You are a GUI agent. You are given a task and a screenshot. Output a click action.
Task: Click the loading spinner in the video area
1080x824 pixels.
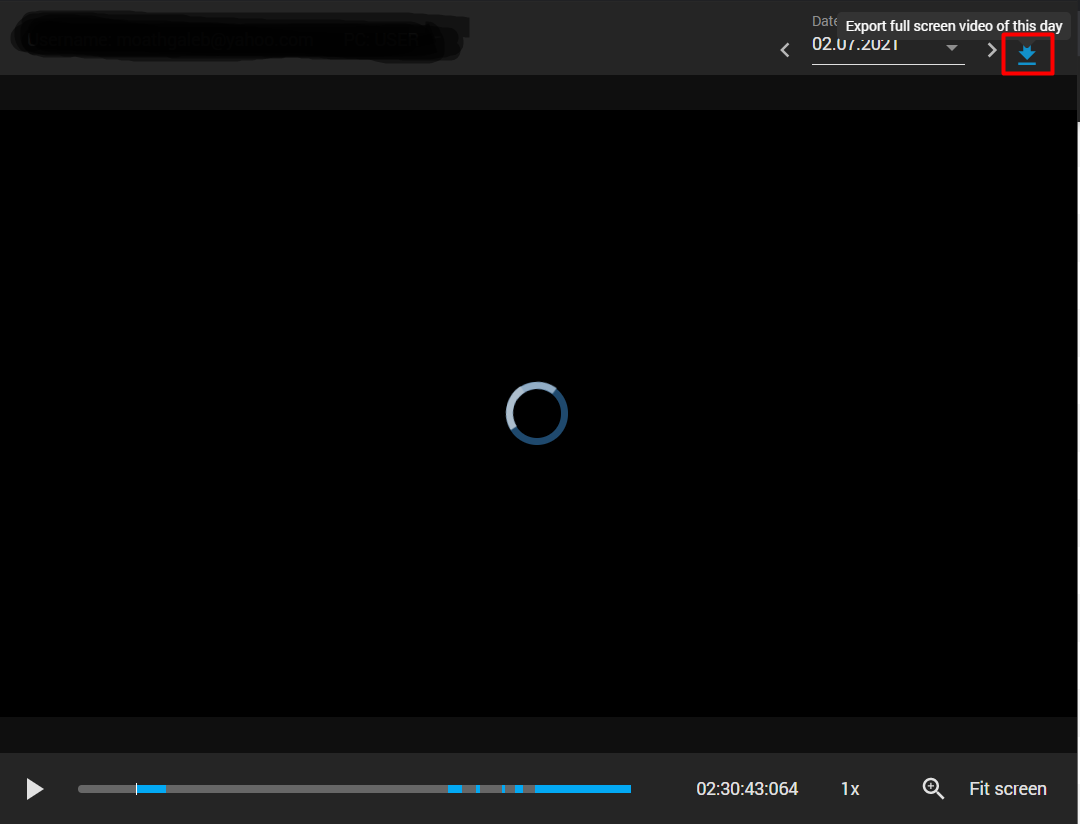pos(537,412)
